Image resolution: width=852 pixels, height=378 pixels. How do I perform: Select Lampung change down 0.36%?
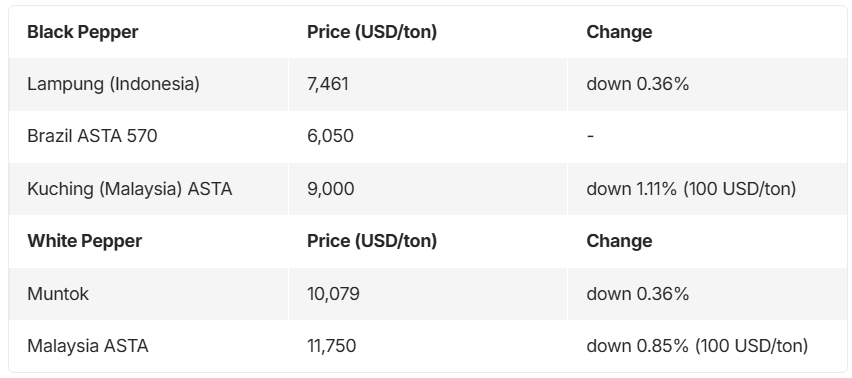637,84
